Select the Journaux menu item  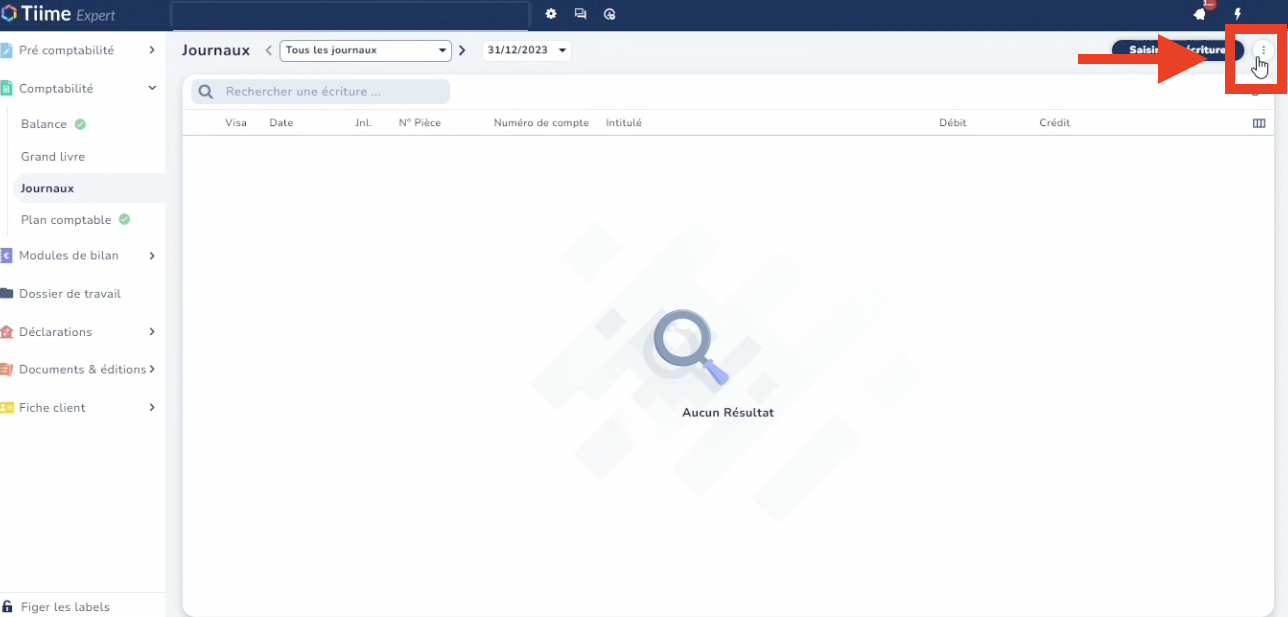88,188
